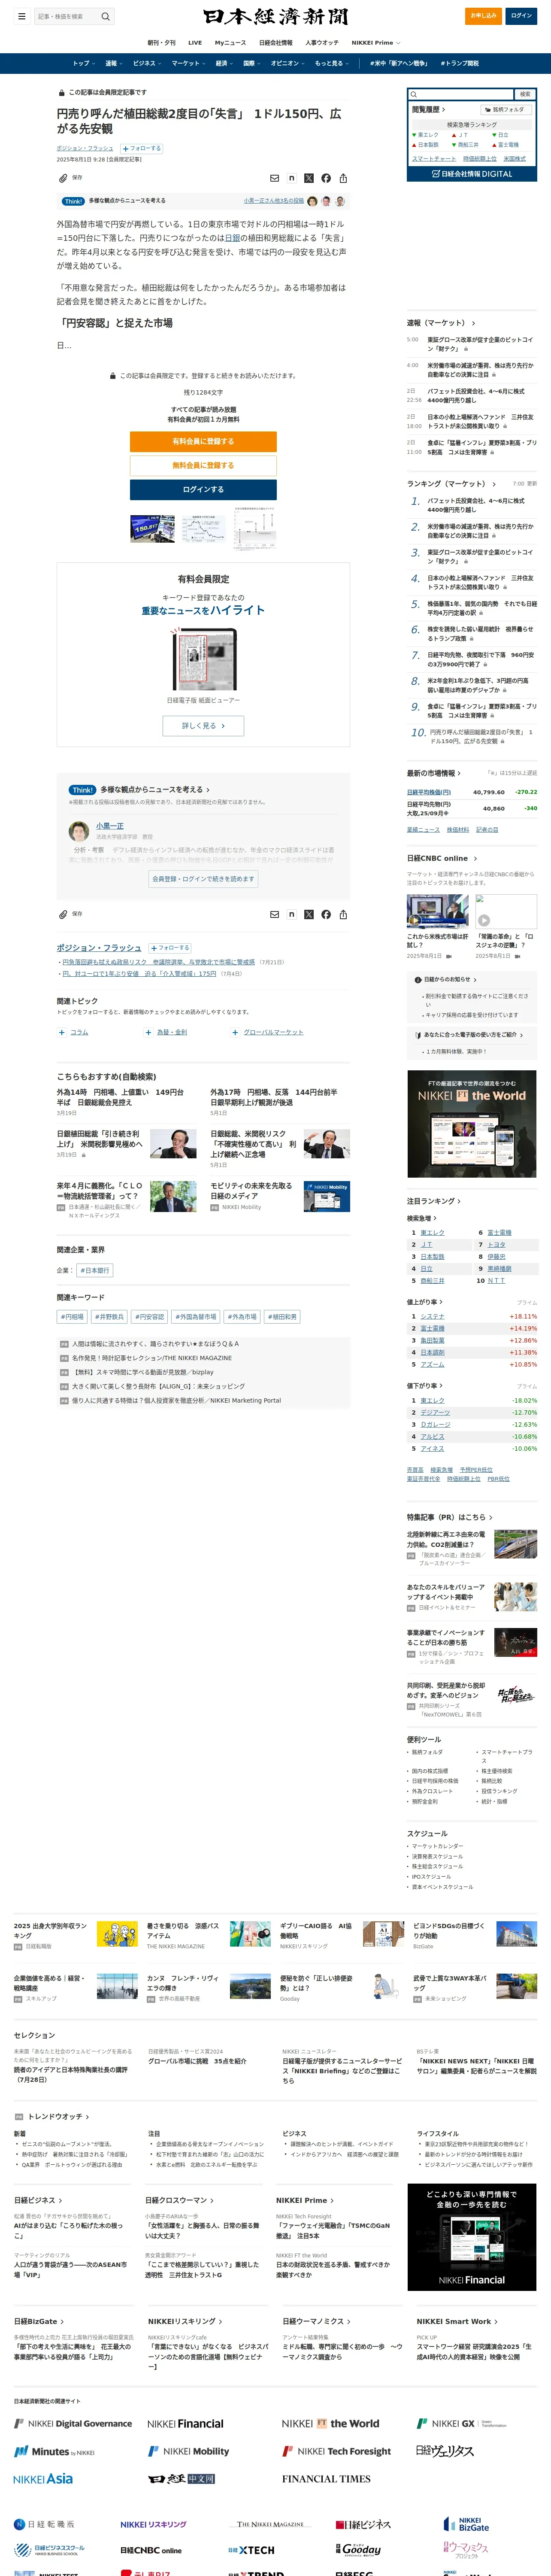The image size is (551, 2576).
Task: Play the 「常識の革命」 CNBC video
Action: click(506, 912)
